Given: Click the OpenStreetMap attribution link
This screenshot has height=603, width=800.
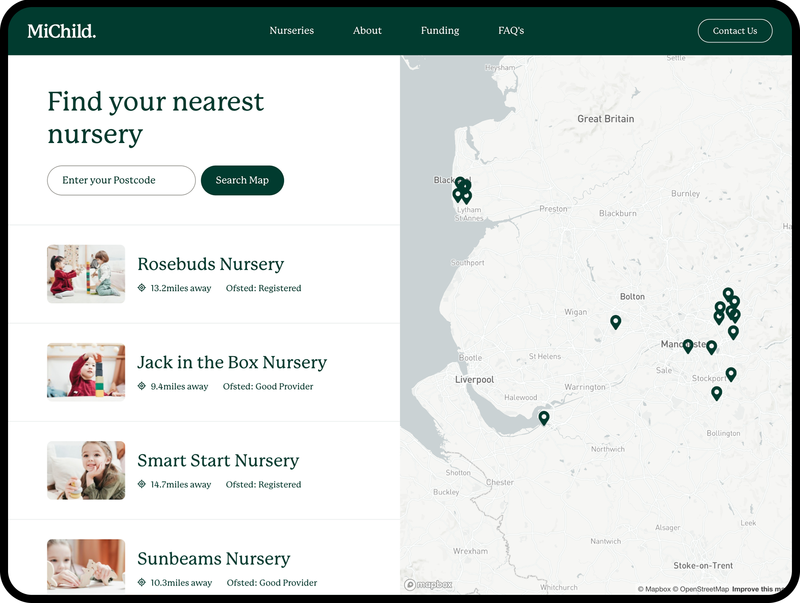Looking at the screenshot, I should (703, 589).
